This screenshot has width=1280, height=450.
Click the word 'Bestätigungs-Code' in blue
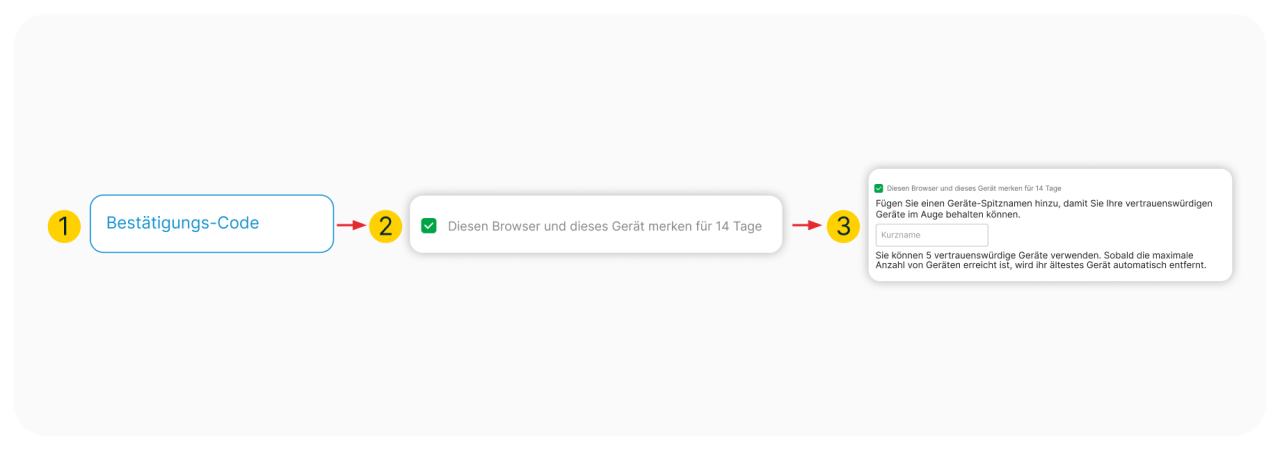click(183, 223)
